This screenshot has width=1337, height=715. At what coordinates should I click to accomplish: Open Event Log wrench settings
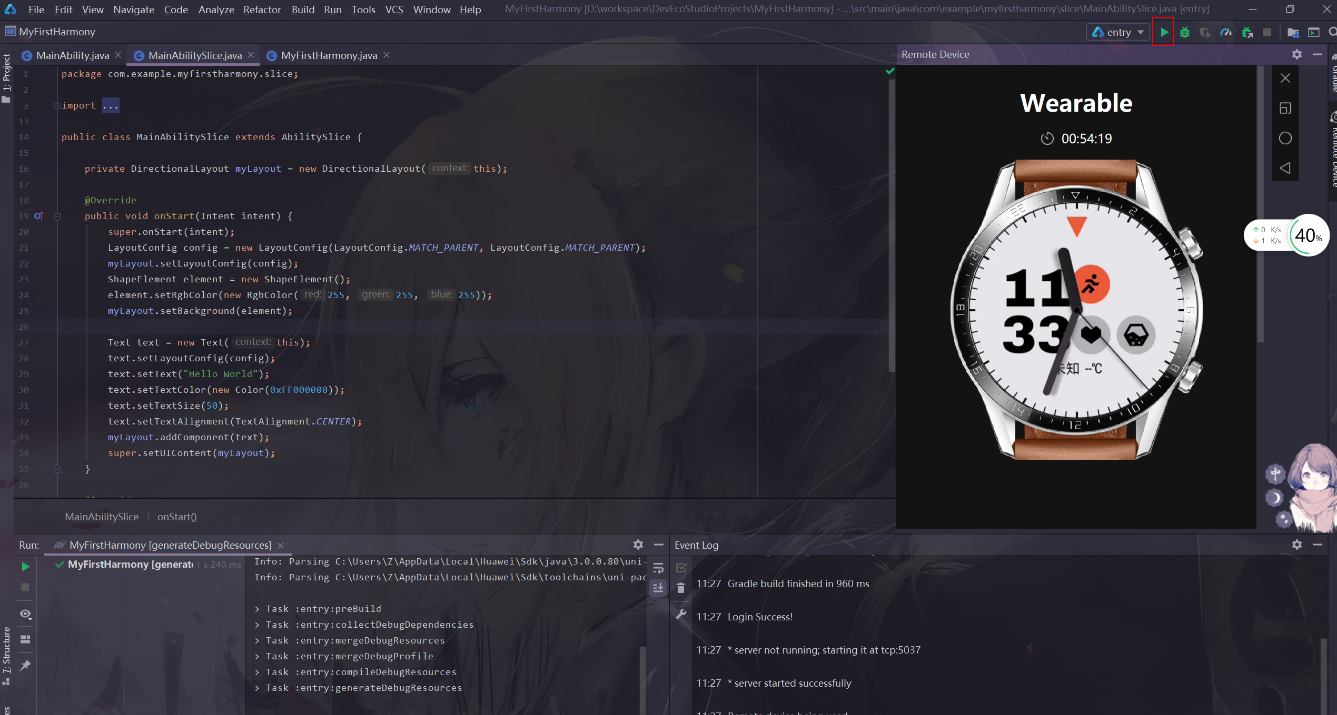tap(681, 614)
